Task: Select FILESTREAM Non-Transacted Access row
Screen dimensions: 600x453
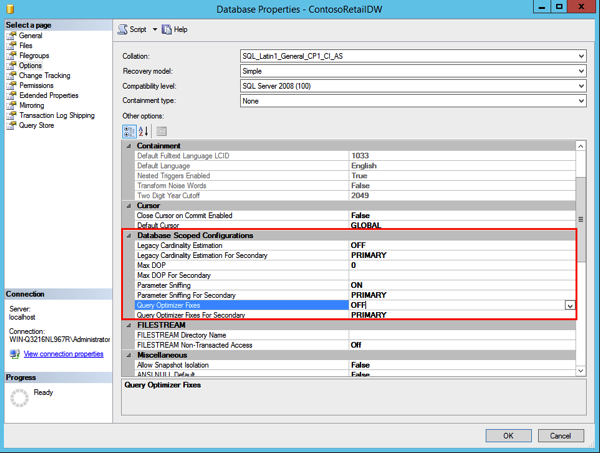Action: point(355,345)
